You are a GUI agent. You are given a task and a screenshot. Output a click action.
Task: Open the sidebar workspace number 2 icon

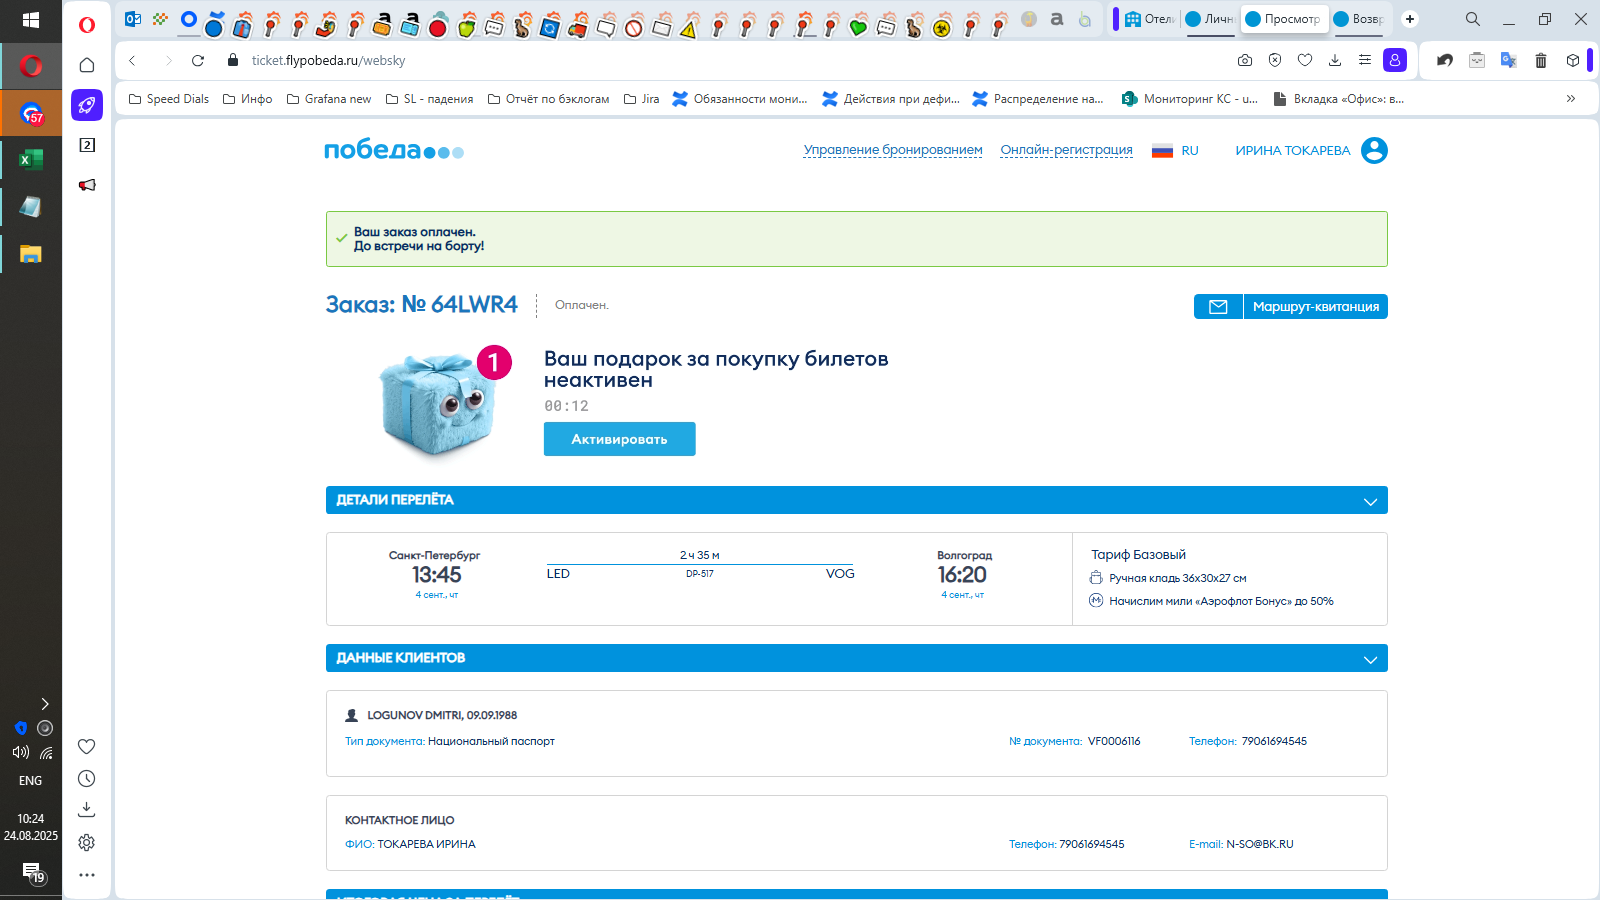click(x=87, y=145)
